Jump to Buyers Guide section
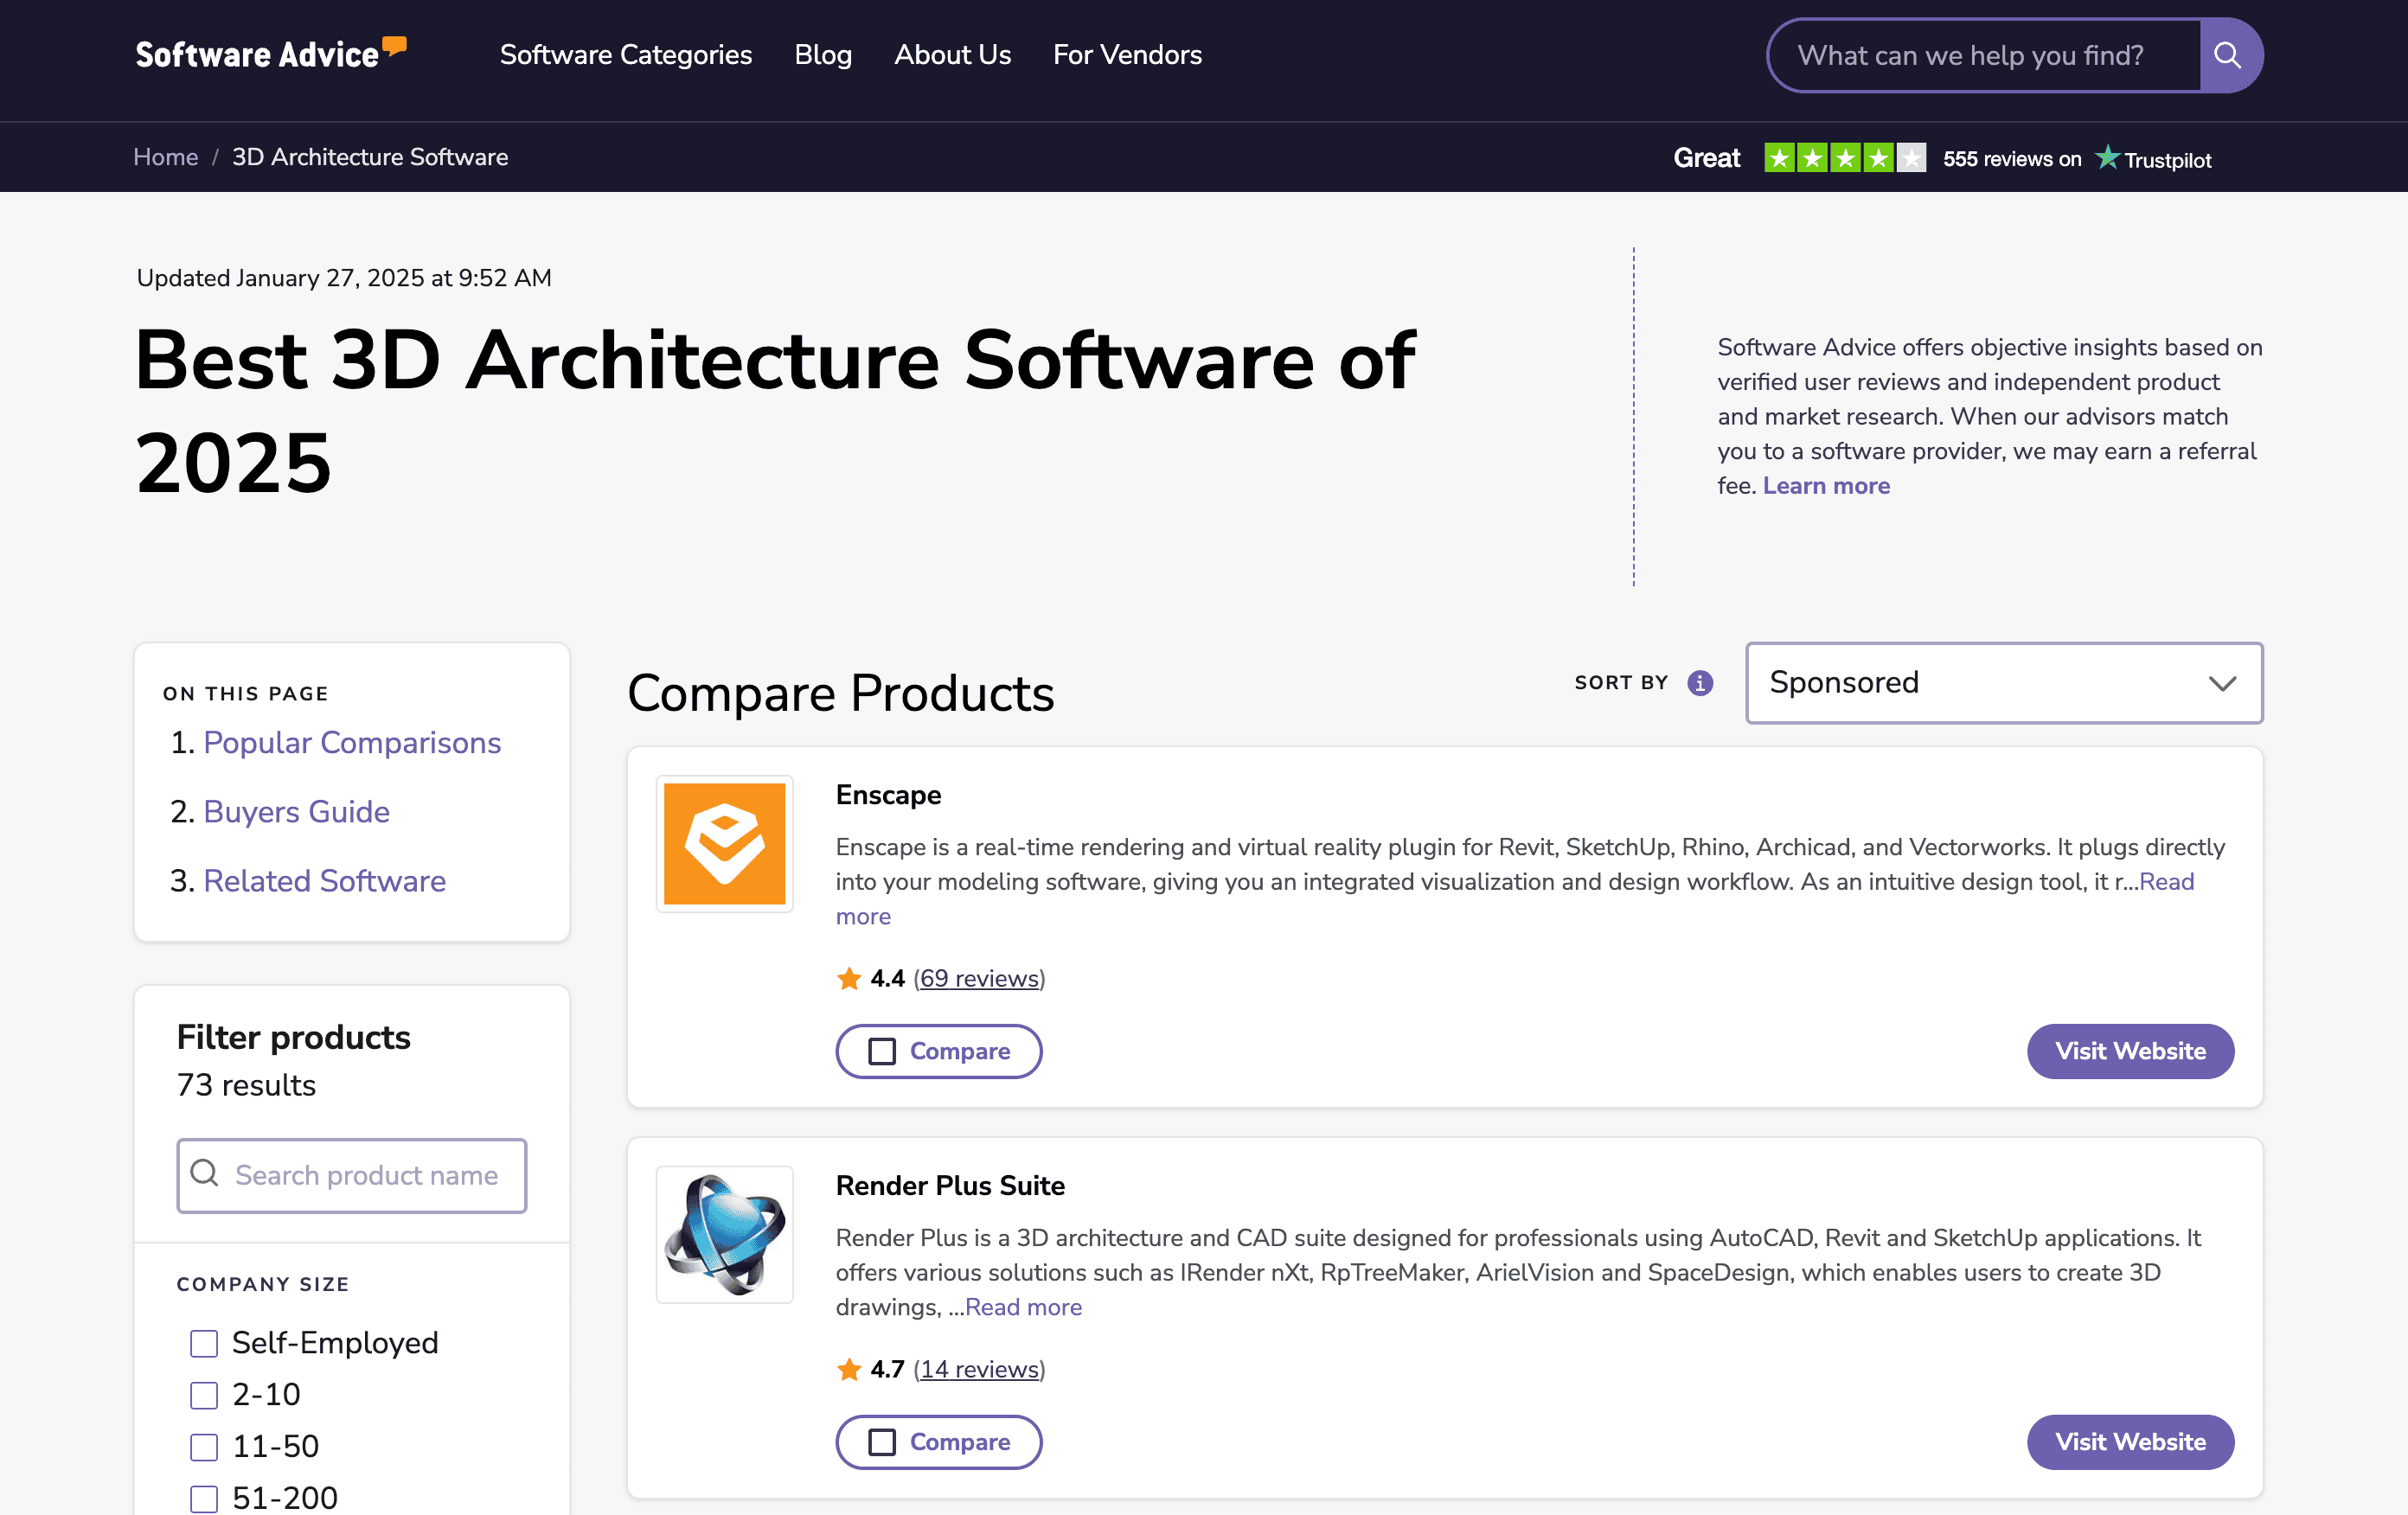The height and width of the screenshot is (1515, 2408). click(297, 812)
